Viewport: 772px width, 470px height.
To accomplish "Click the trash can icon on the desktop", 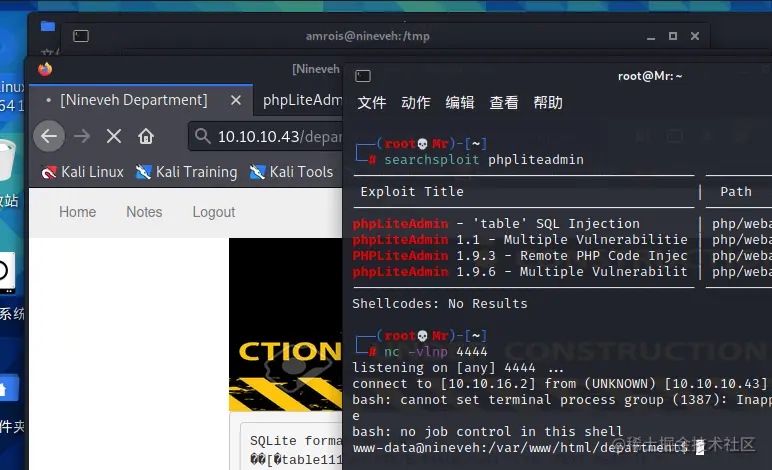I will [x=7, y=160].
